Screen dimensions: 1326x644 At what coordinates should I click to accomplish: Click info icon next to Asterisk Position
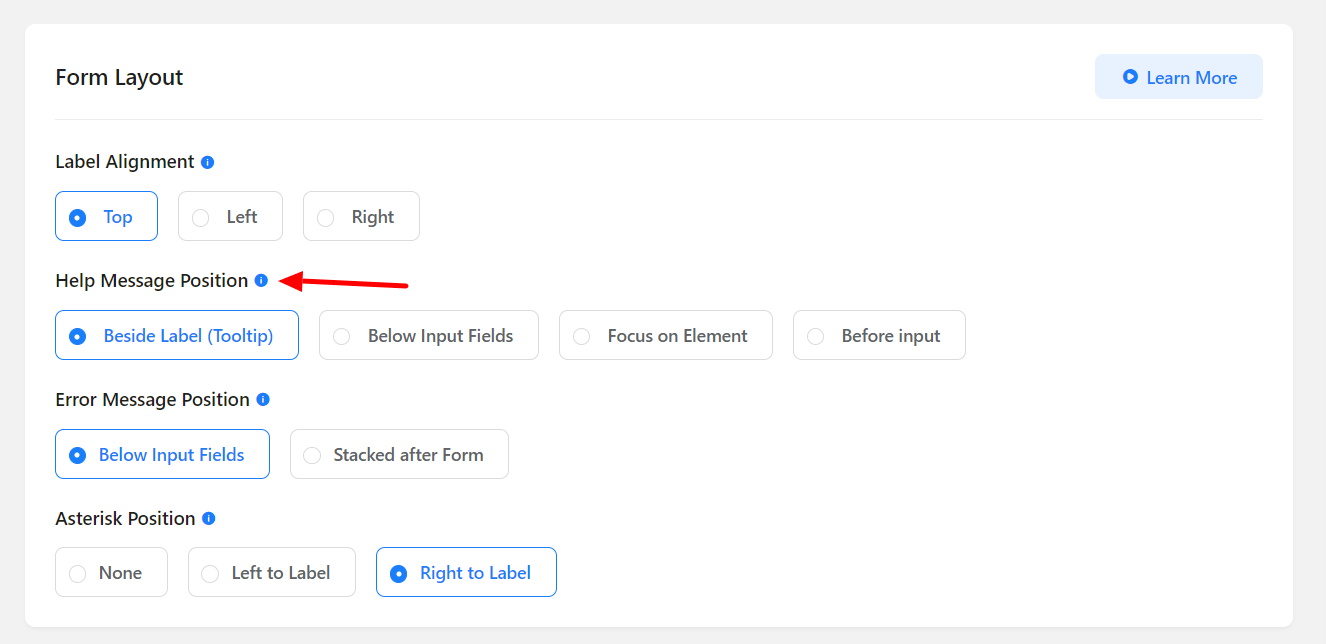pyautogui.click(x=209, y=519)
